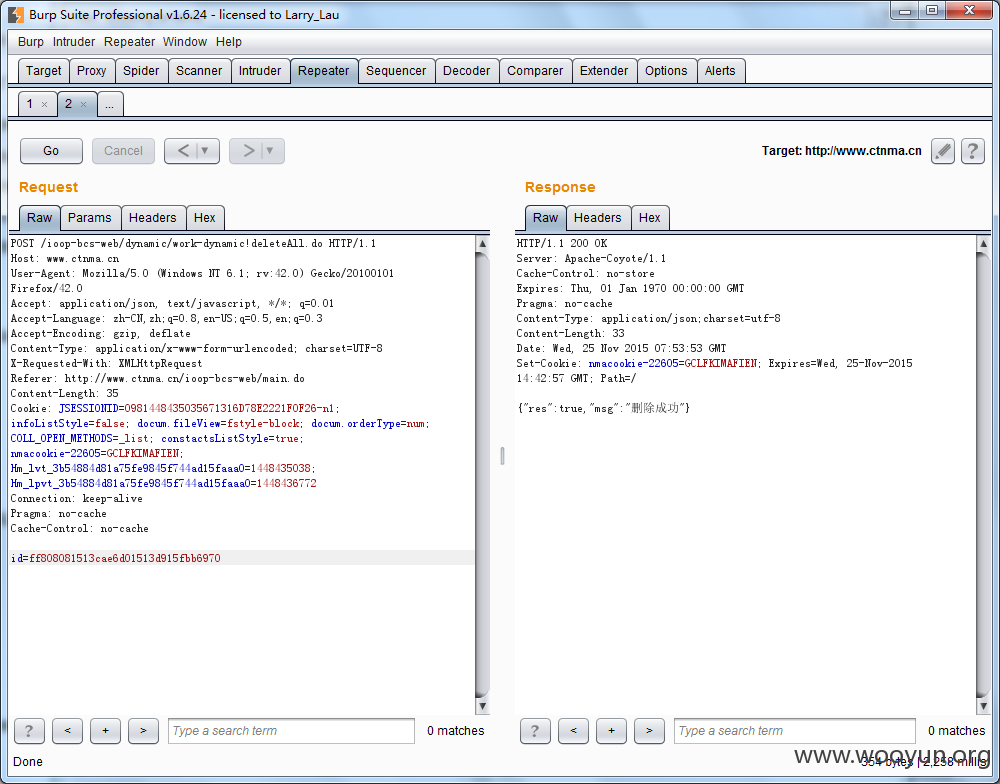Screen dimensions: 1000x784
Task: Select the response Hex tab
Action: click(x=650, y=218)
